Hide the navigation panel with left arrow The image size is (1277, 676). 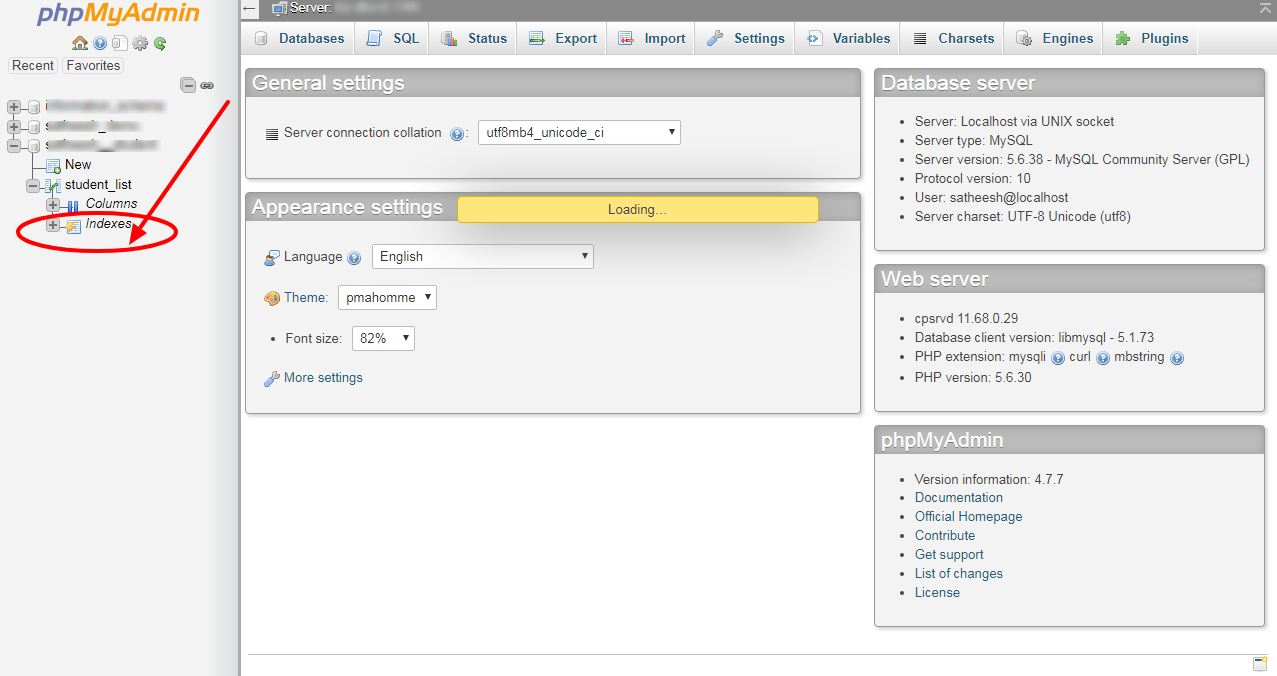pos(250,8)
